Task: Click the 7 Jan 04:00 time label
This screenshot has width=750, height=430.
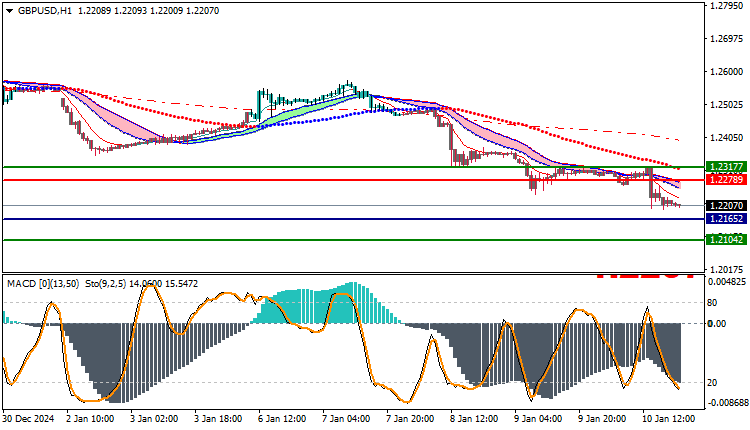Action: (346, 419)
